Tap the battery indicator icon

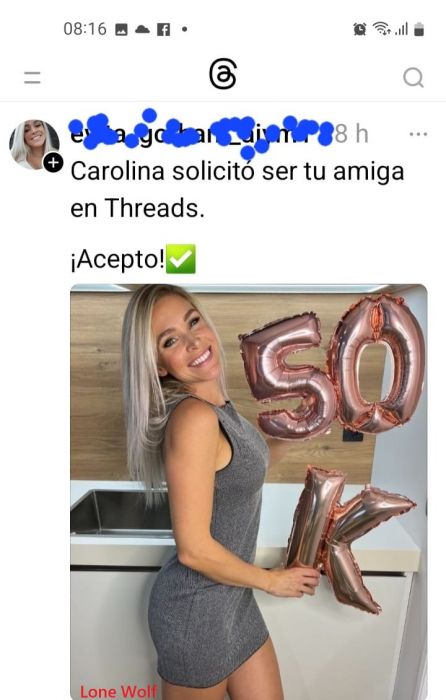tap(419, 29)
